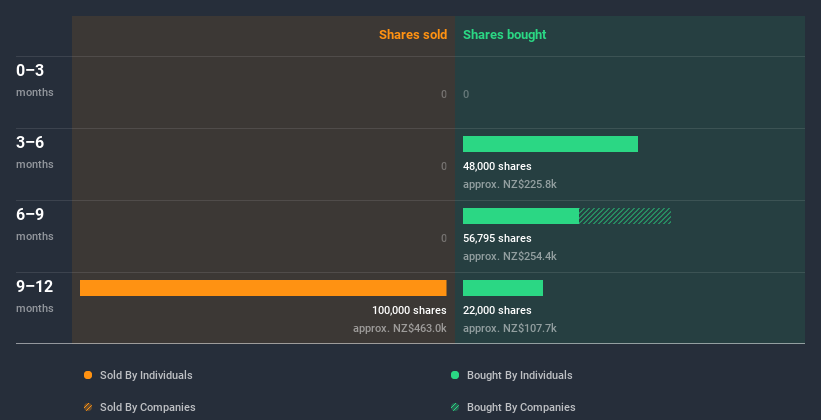Click the striped Sold By Companies legend icon
The height and width of the screenshot is (420, 821).
click(x=88, y=407)
